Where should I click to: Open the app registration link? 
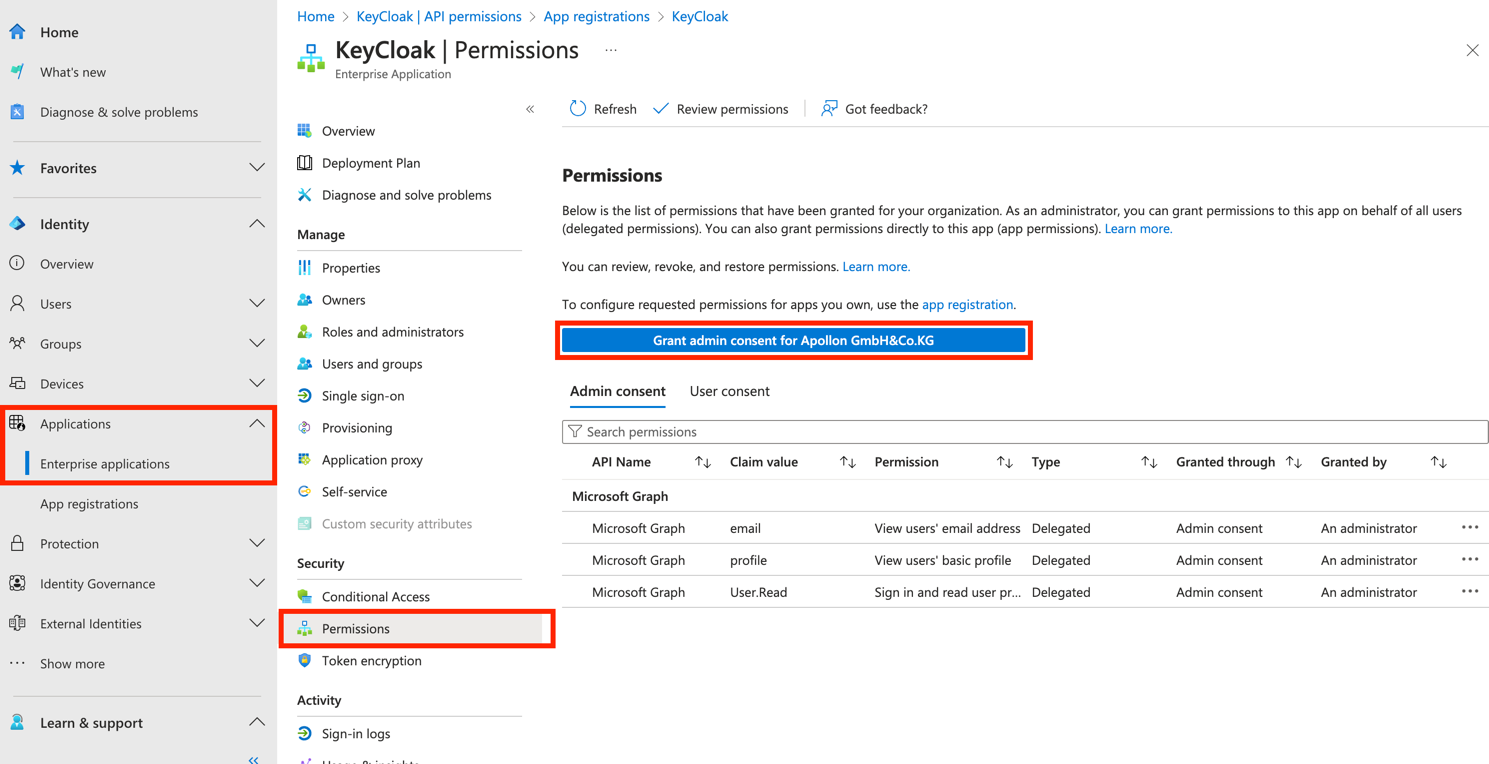(967, 305)
